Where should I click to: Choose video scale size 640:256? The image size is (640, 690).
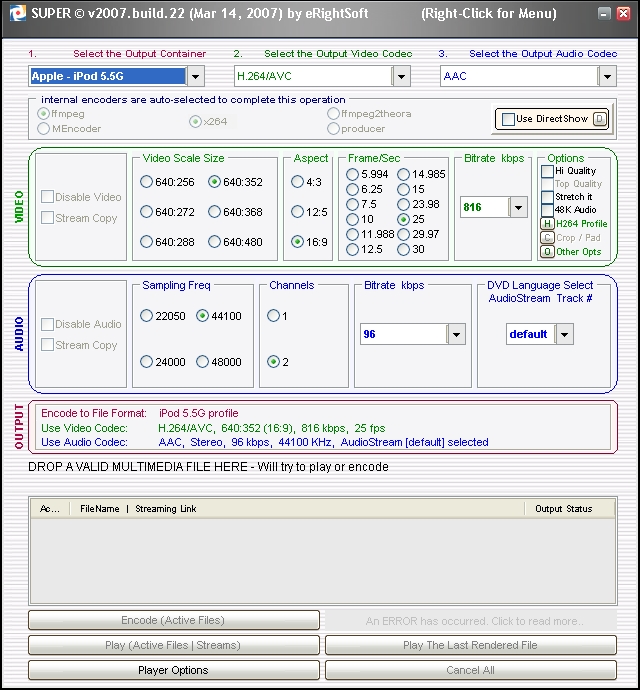point(146,182)
